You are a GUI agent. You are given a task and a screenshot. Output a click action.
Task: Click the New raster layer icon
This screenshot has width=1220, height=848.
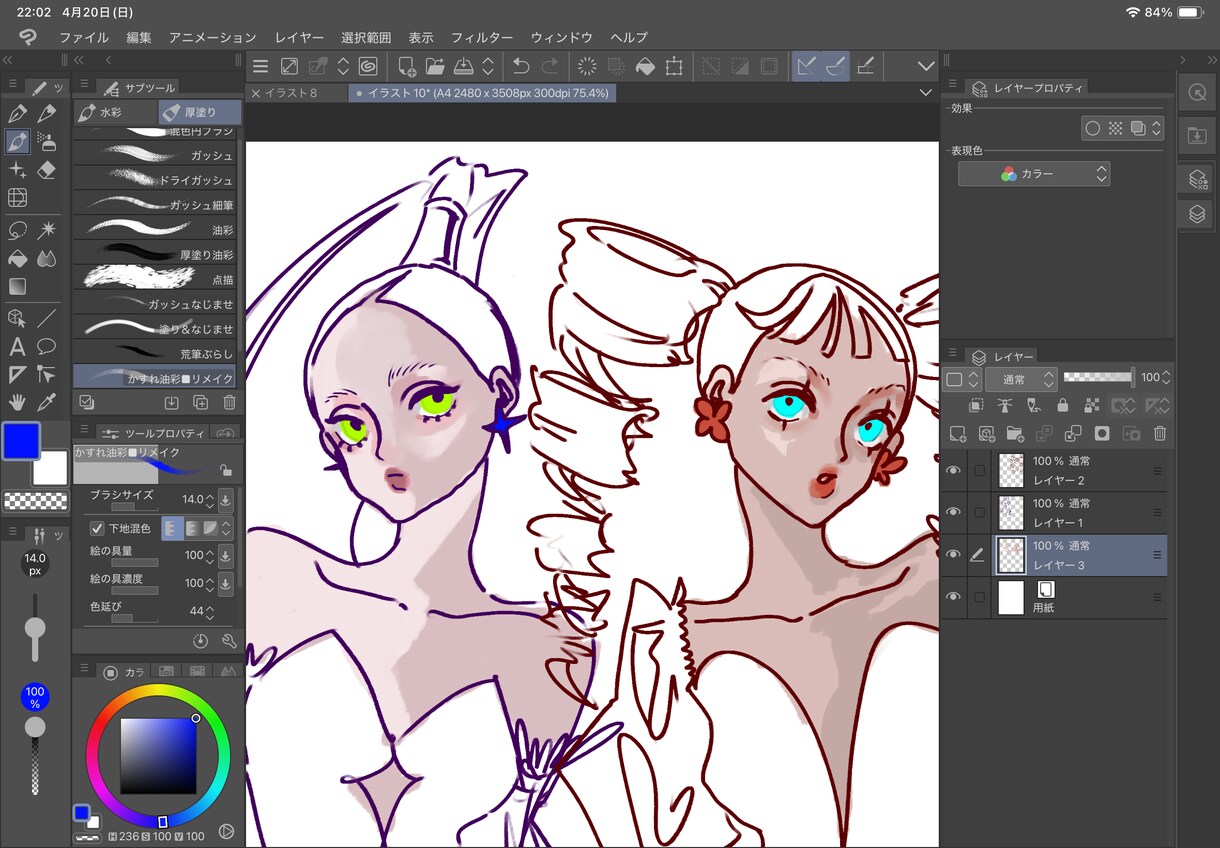tap(958, 434)
